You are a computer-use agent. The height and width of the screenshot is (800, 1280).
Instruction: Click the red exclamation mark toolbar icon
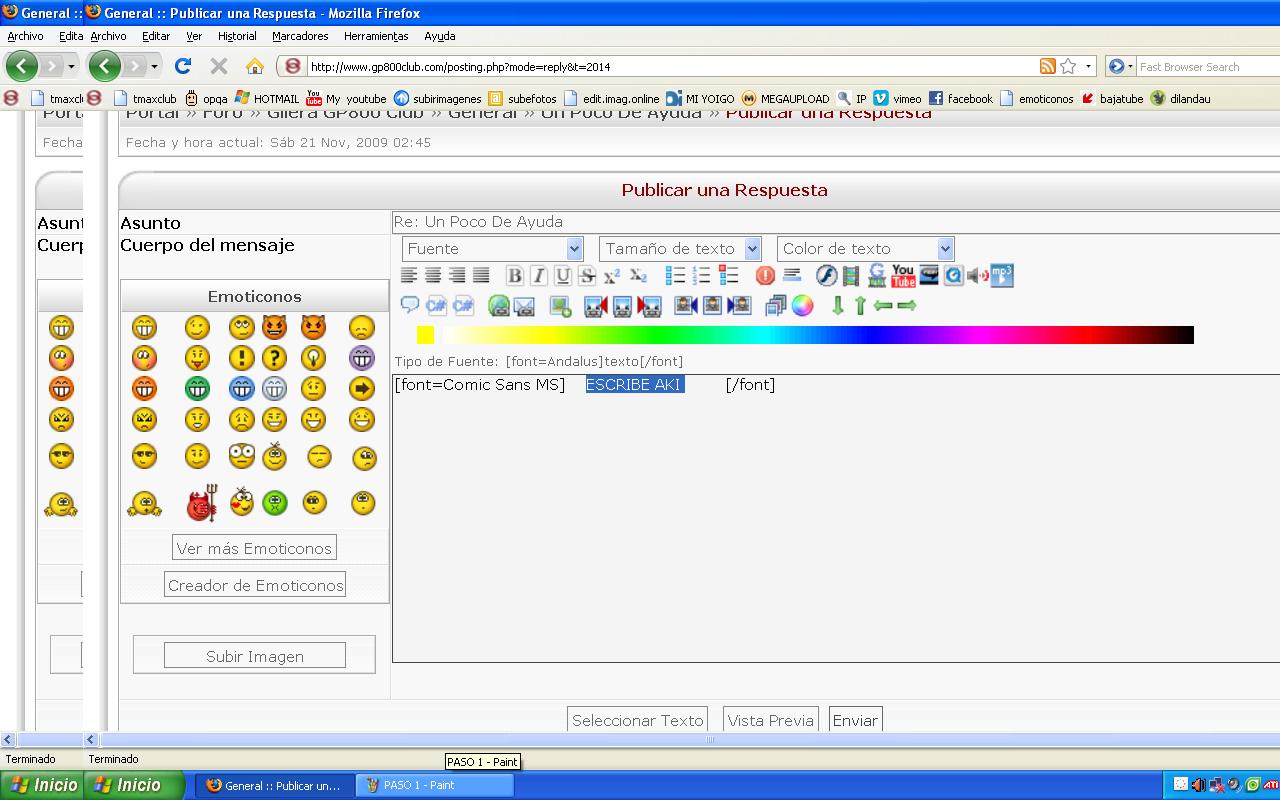tap(765, 276)
